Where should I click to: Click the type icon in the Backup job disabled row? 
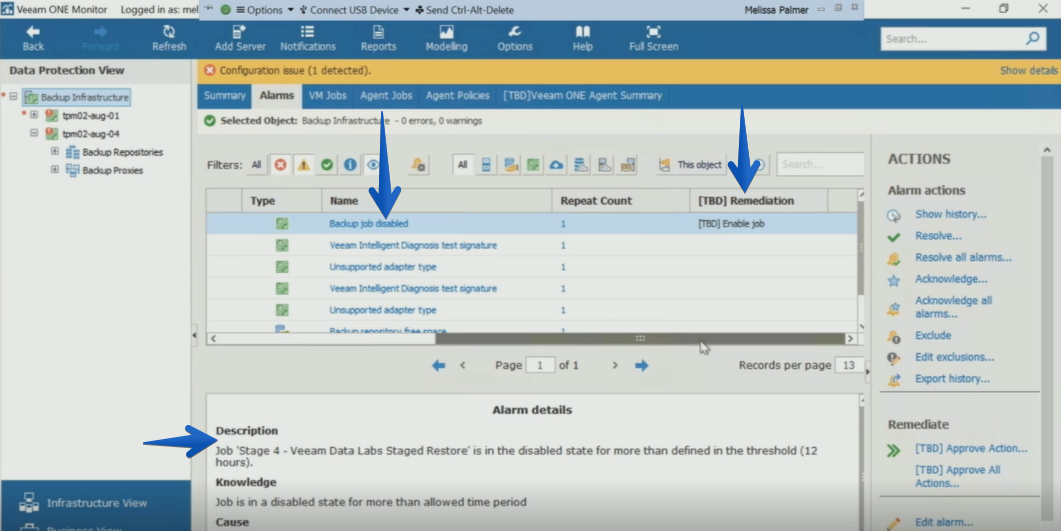pyautogui.click(x=282, y=224)
